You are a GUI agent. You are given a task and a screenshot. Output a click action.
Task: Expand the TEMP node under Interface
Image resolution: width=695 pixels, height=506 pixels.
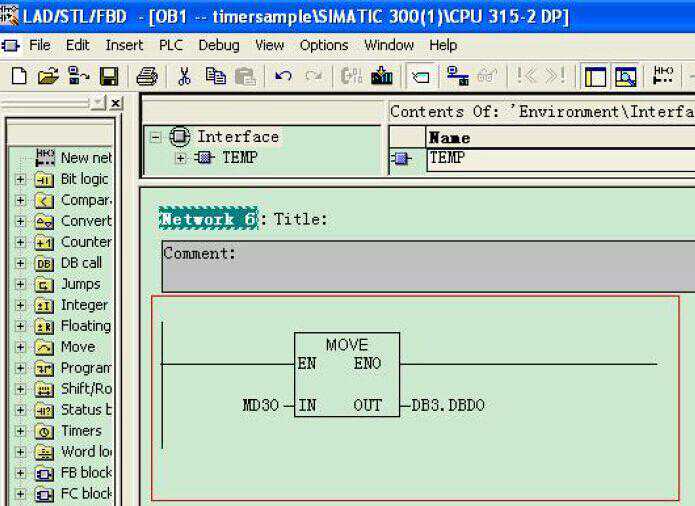[x=180, y=157]
